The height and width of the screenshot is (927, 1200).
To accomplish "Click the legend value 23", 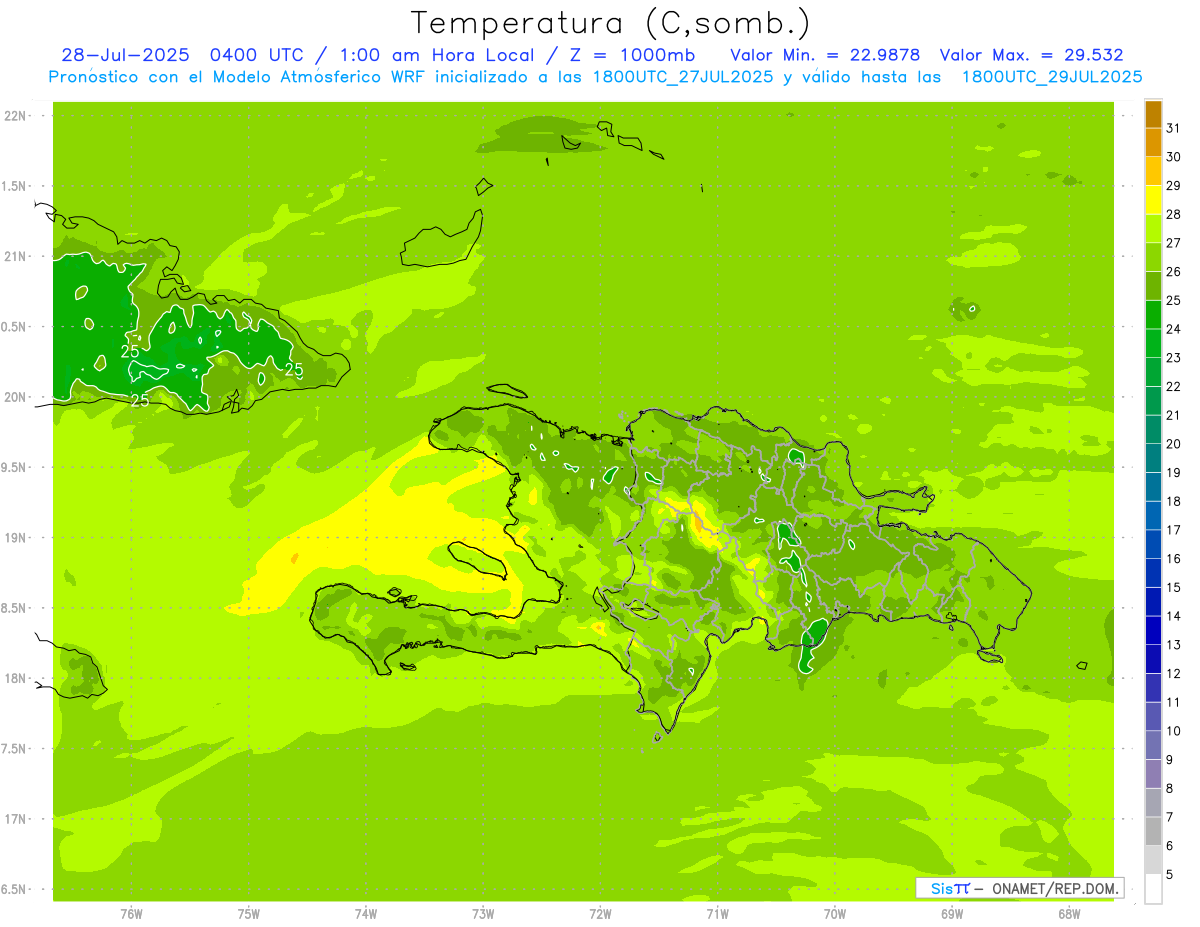I will 1173,358.
